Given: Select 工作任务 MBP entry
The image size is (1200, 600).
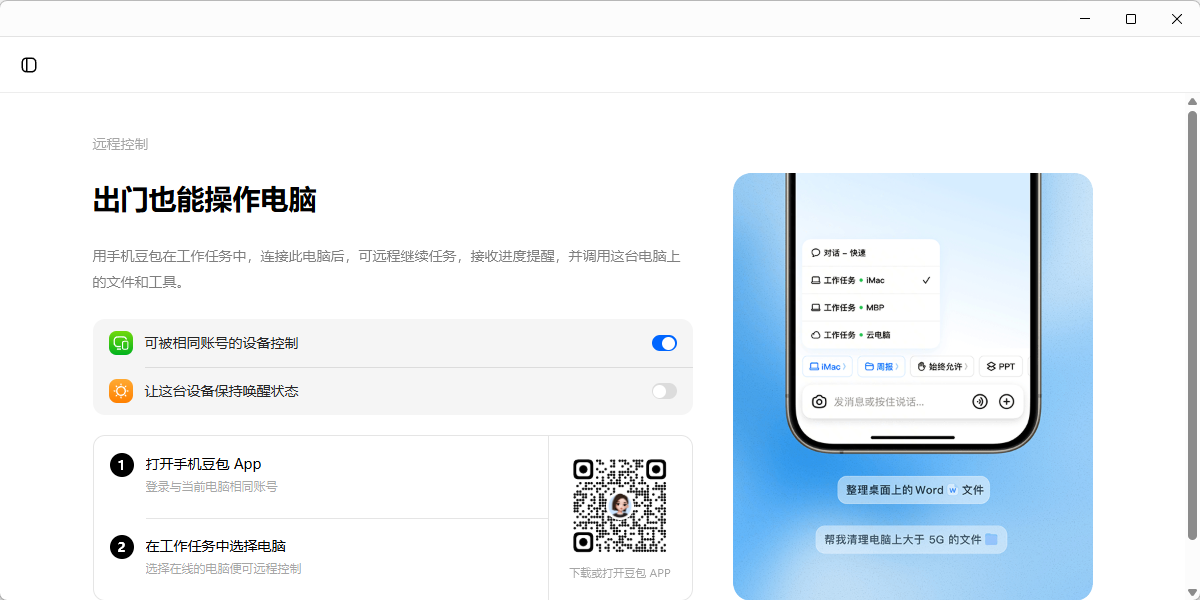Looking at the screenshot, I should click(871, 308).
